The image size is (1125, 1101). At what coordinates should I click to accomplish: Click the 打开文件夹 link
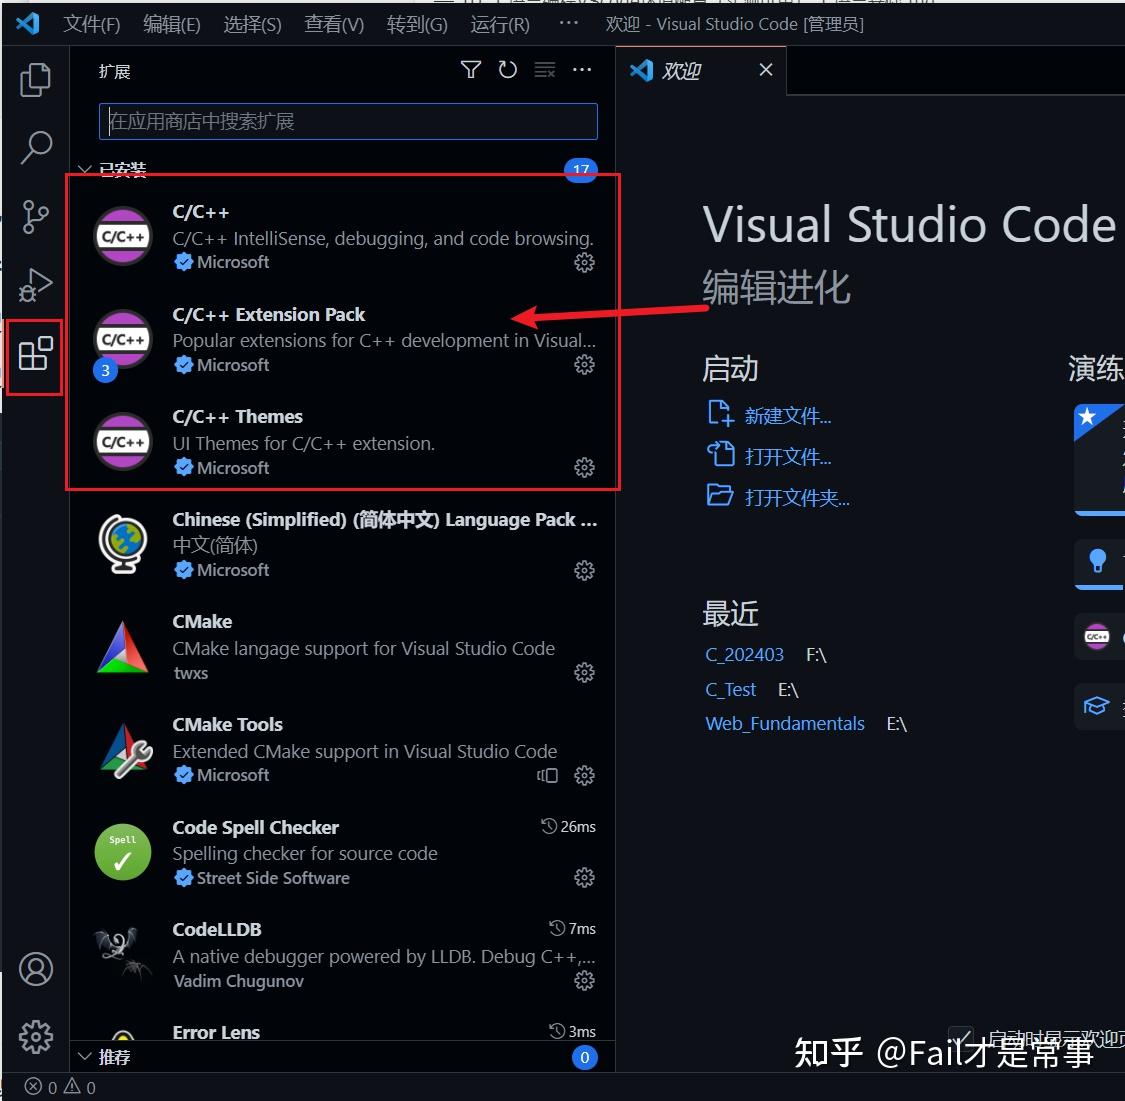click(795, 497)
